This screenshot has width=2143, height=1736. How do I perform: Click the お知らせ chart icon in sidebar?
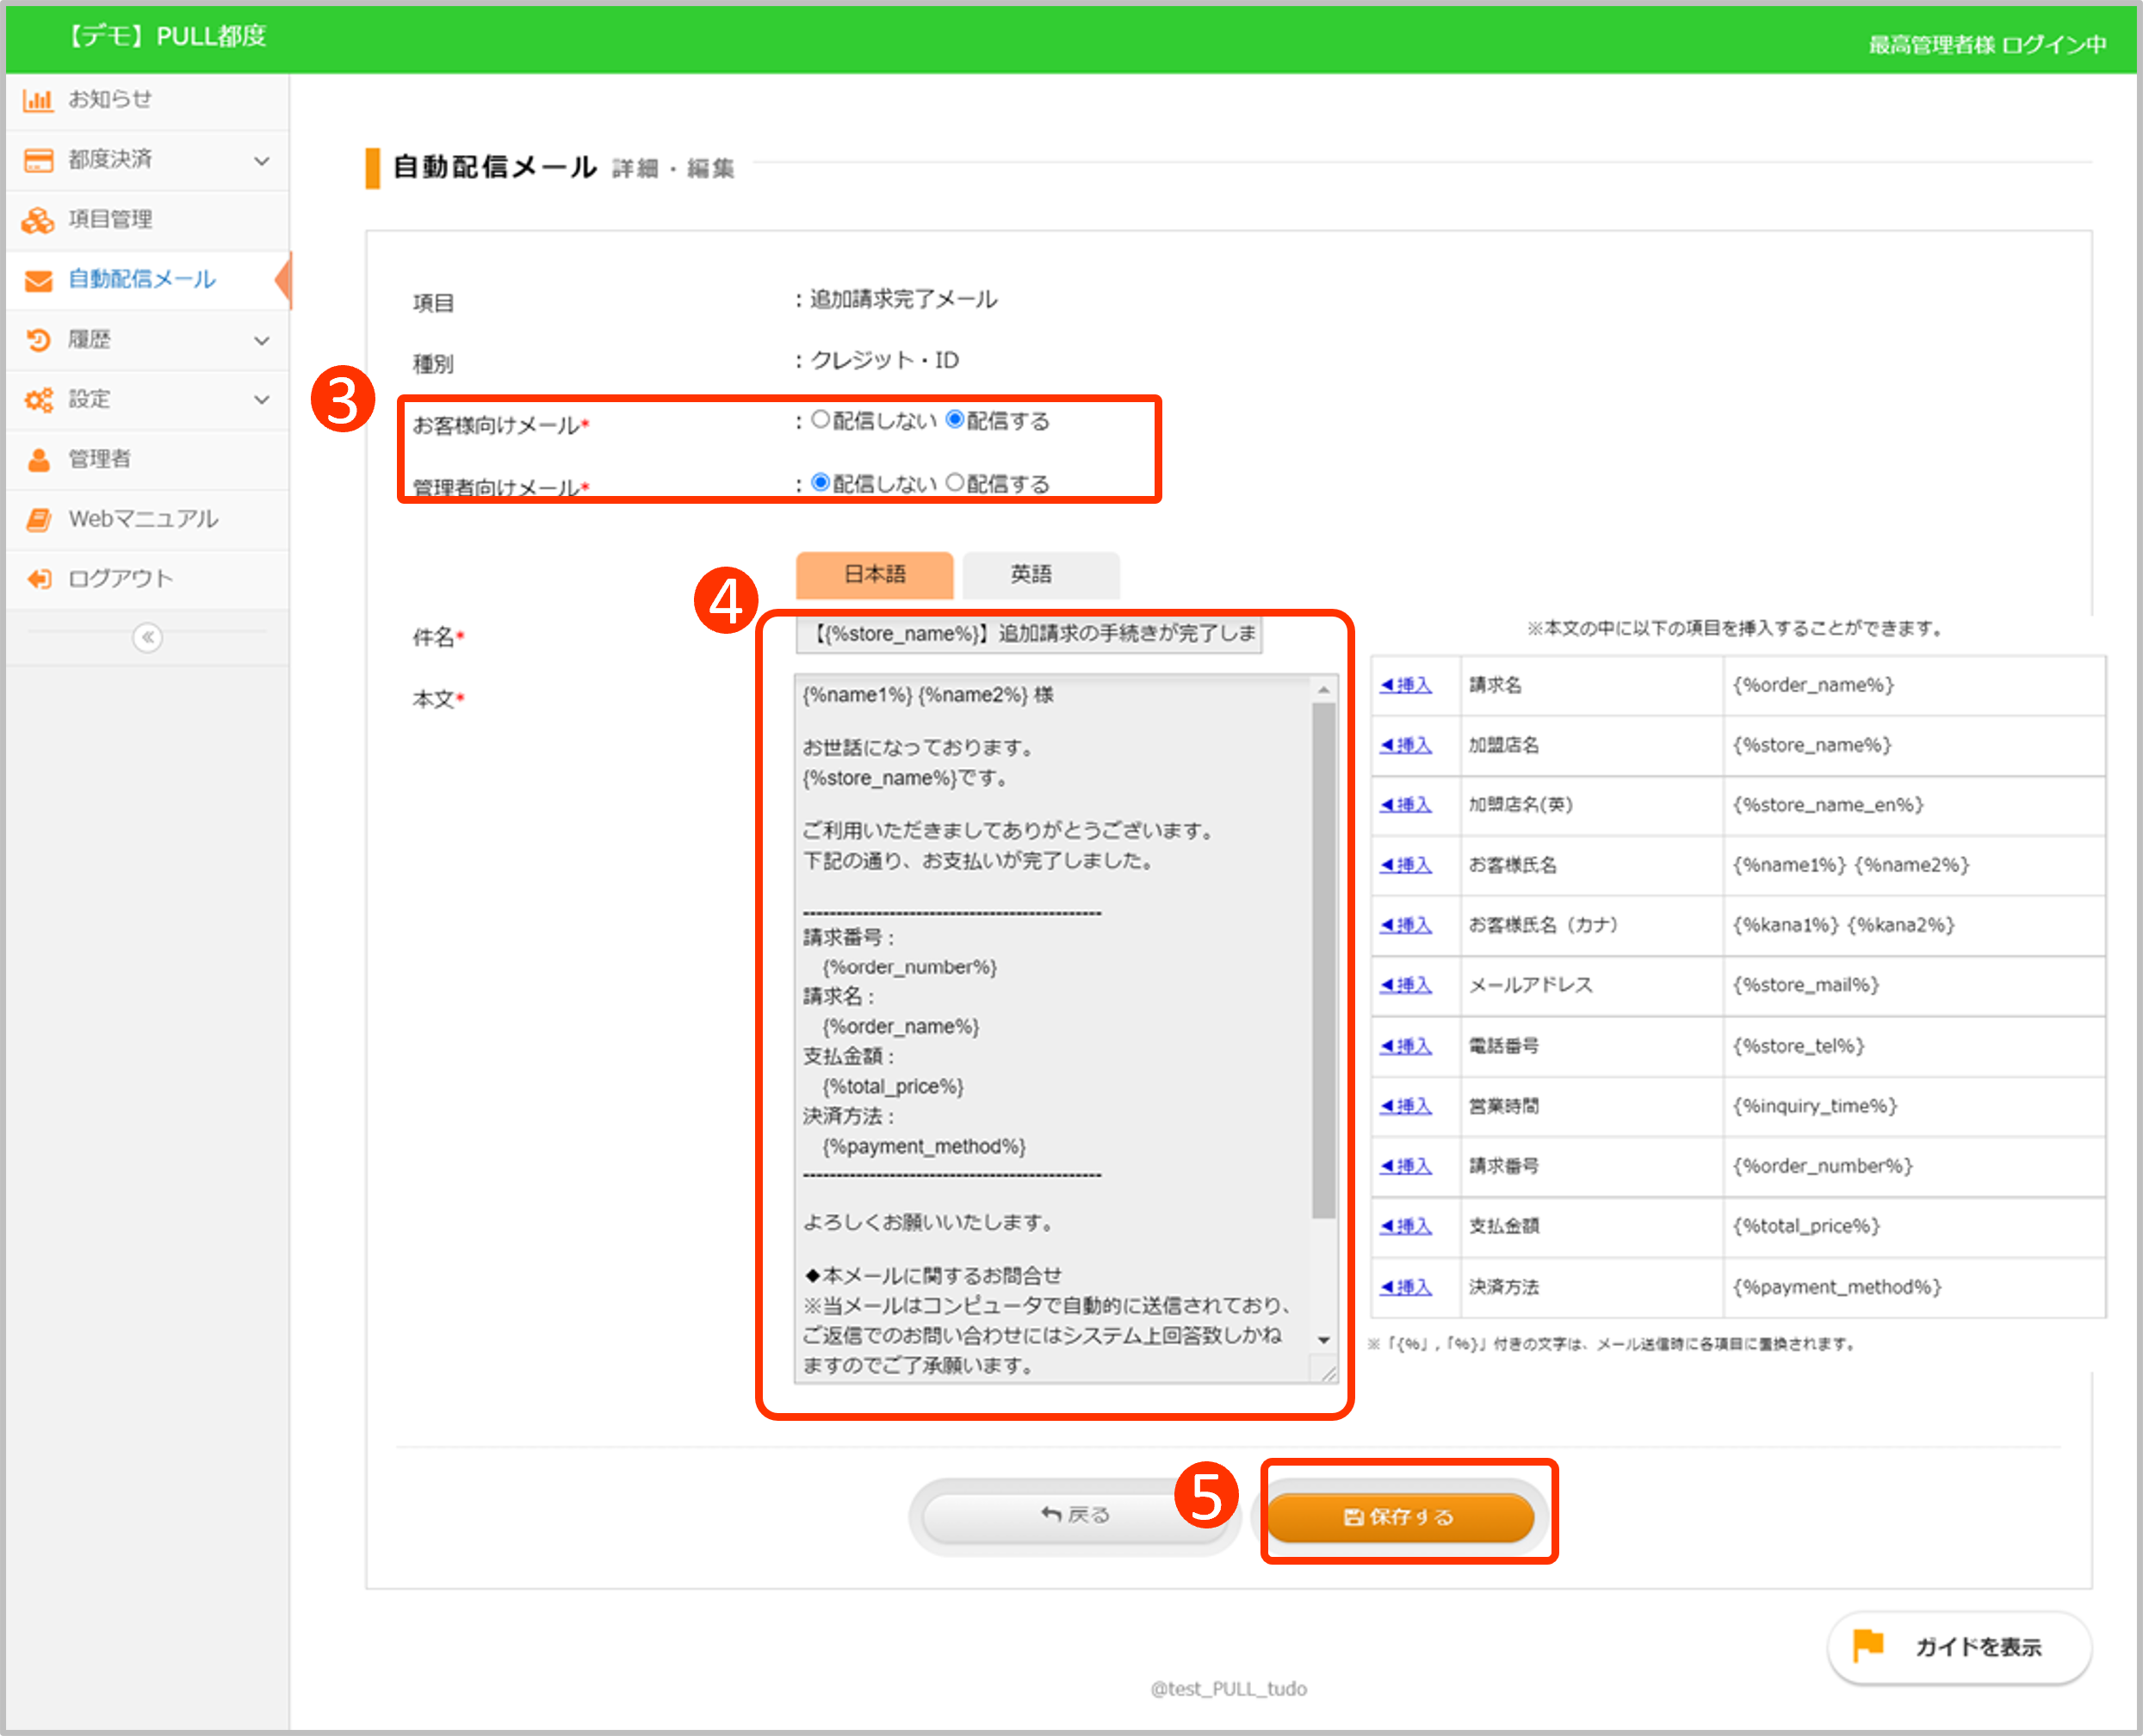pyautogui.click(x=38, y=100)
